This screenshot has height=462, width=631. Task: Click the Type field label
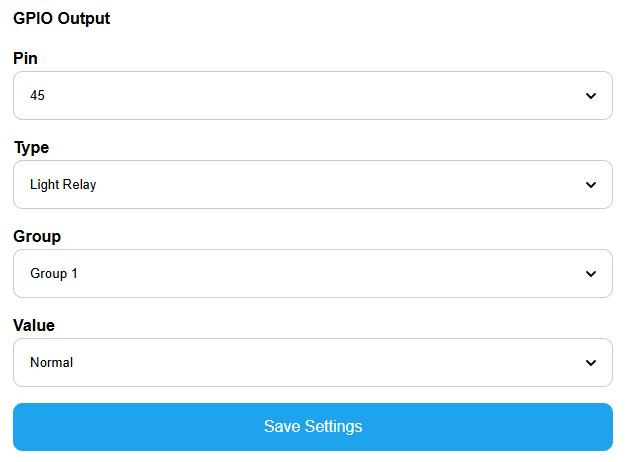point(31,147)
